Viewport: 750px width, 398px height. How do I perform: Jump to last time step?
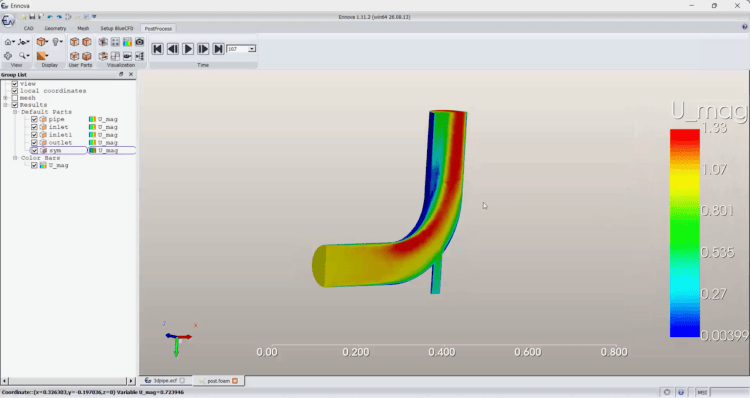[218, 49]
